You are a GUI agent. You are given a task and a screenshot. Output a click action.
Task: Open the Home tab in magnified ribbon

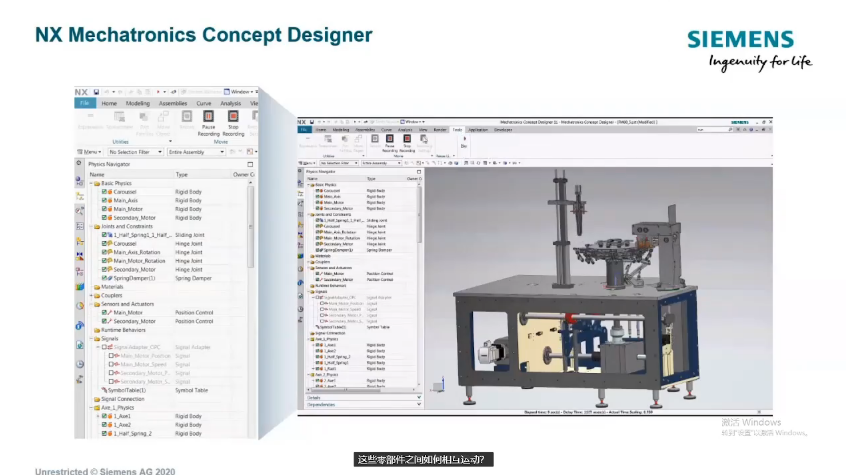[x=109, y=103]
